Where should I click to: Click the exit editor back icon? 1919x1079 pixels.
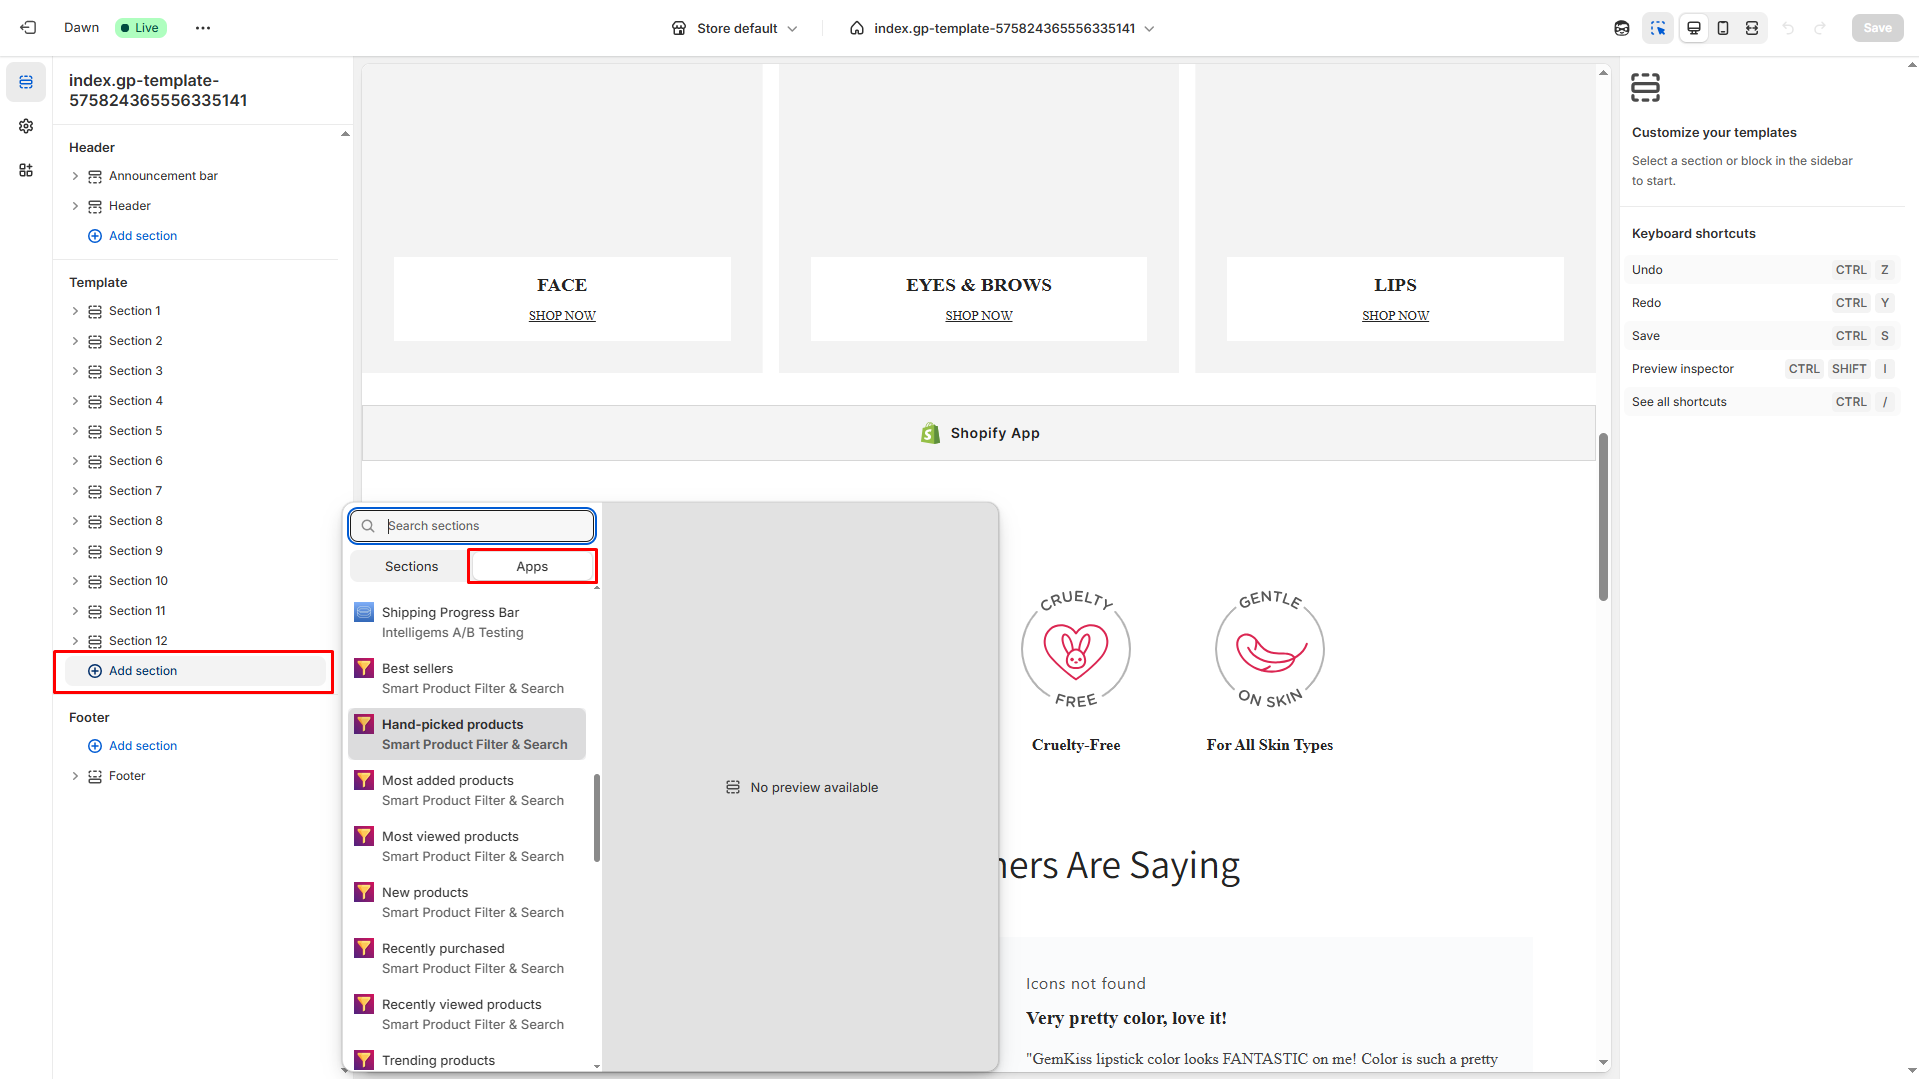(x=28, y=28)
